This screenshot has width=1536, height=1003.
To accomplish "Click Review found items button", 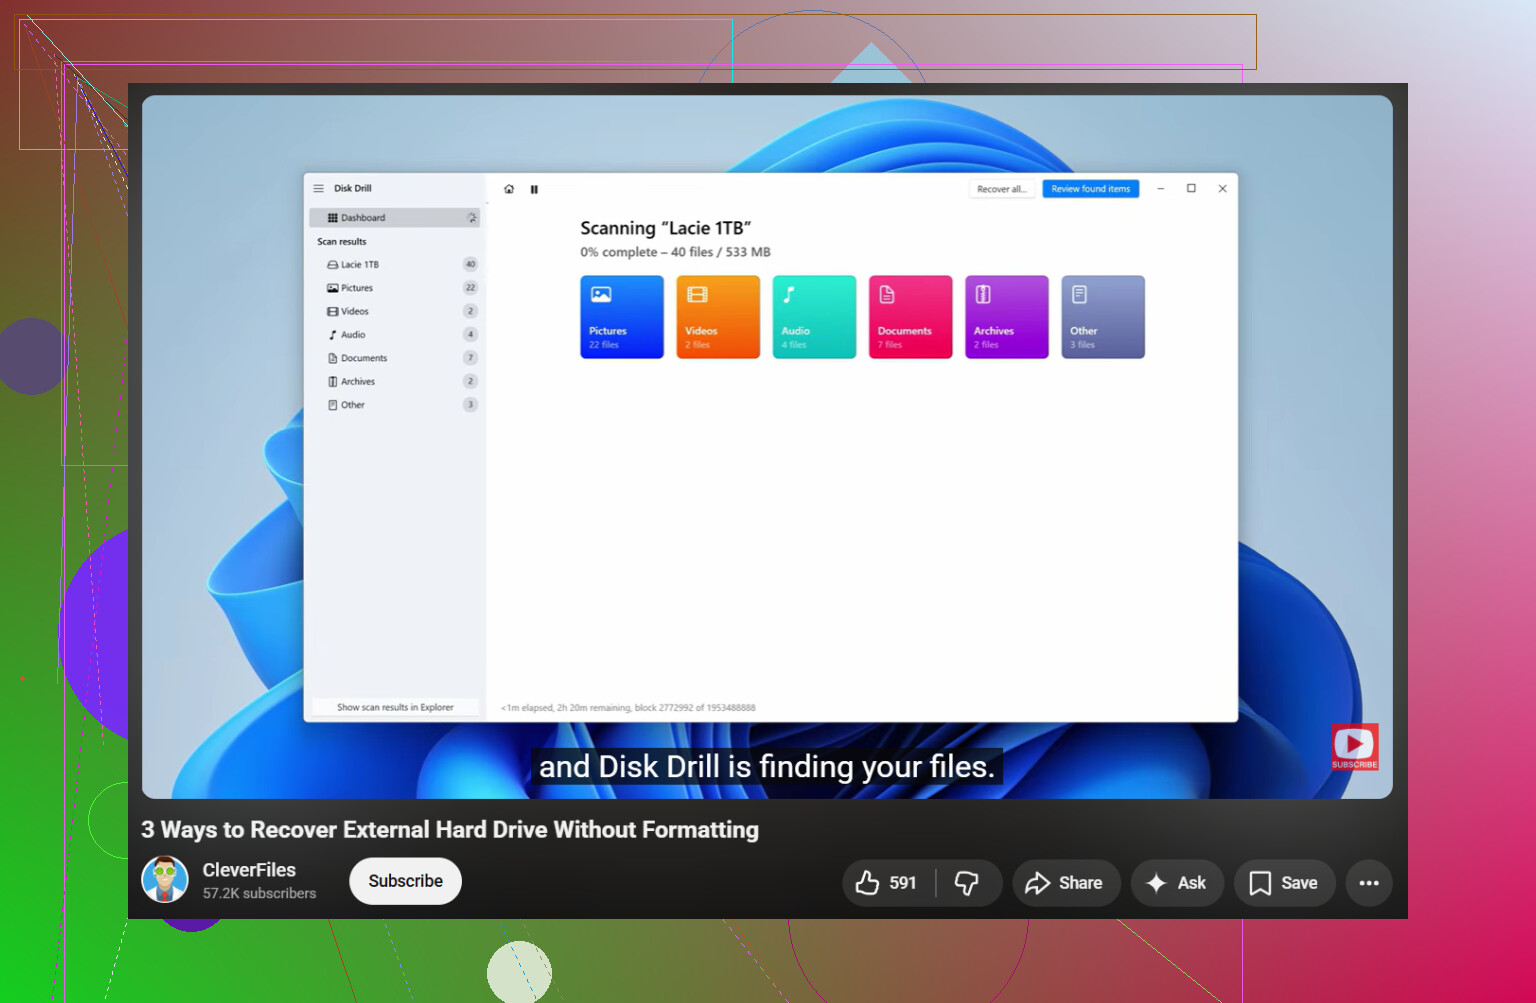I will click(x=1090, y=189).
